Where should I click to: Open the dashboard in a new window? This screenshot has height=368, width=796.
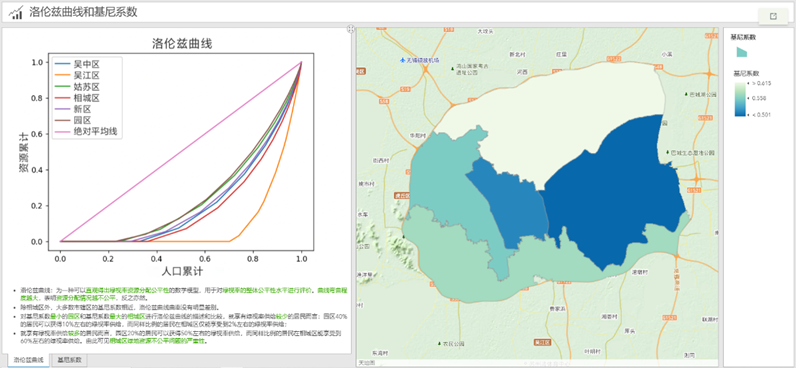(x=773, y=16)
